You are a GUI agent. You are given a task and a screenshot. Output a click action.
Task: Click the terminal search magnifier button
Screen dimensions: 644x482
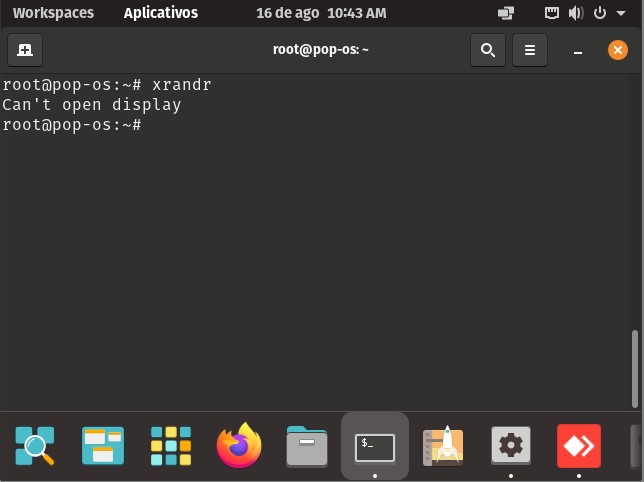click(x=487, y=50)
